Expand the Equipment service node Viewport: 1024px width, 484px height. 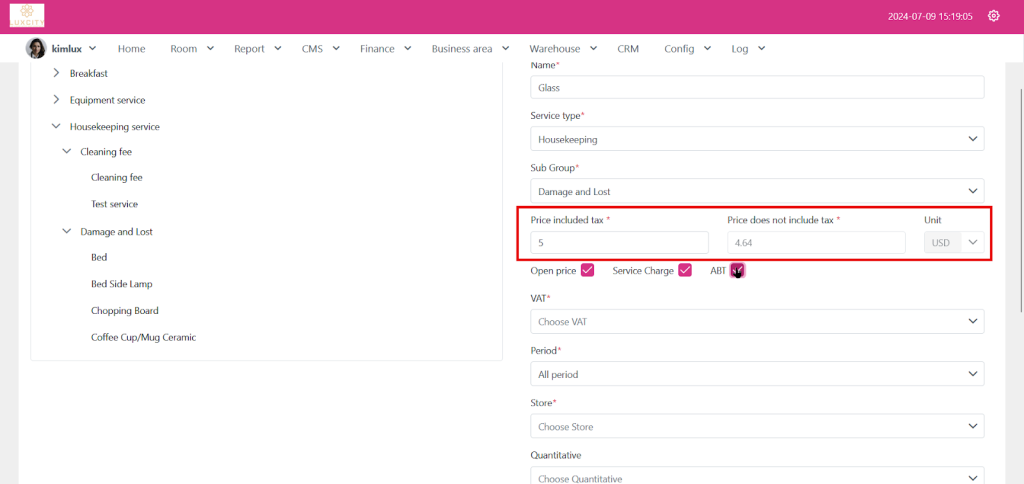pyautogui.click(x=56, y=100)
